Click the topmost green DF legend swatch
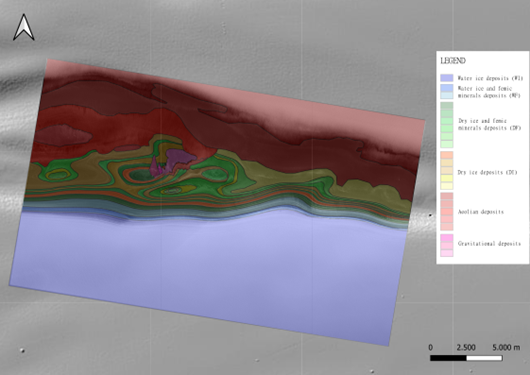The width and height of the screenshot is (530, 375). (x=447, y=106)
